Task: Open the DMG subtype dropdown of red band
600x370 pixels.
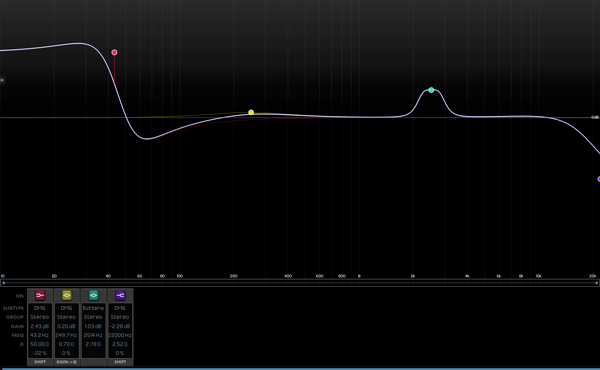Action: pos(40,308)
